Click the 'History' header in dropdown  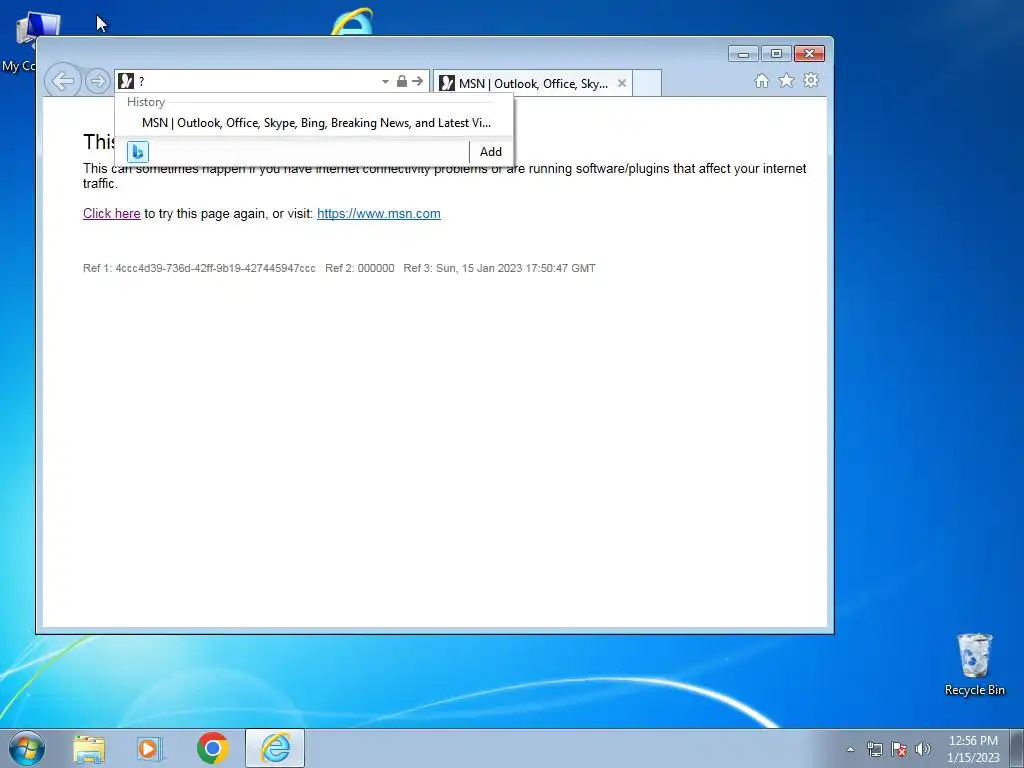click(x=146, y=102)
